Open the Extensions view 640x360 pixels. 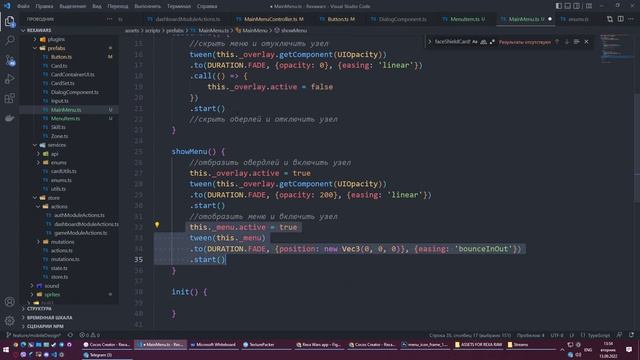[10, 98]
